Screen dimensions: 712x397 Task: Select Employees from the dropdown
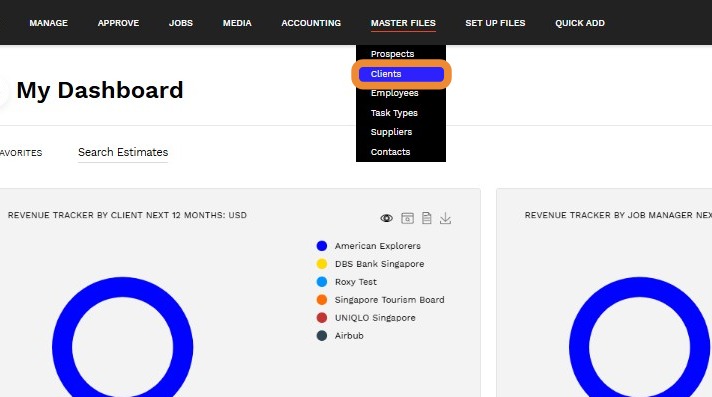click(x=395, y=93)
